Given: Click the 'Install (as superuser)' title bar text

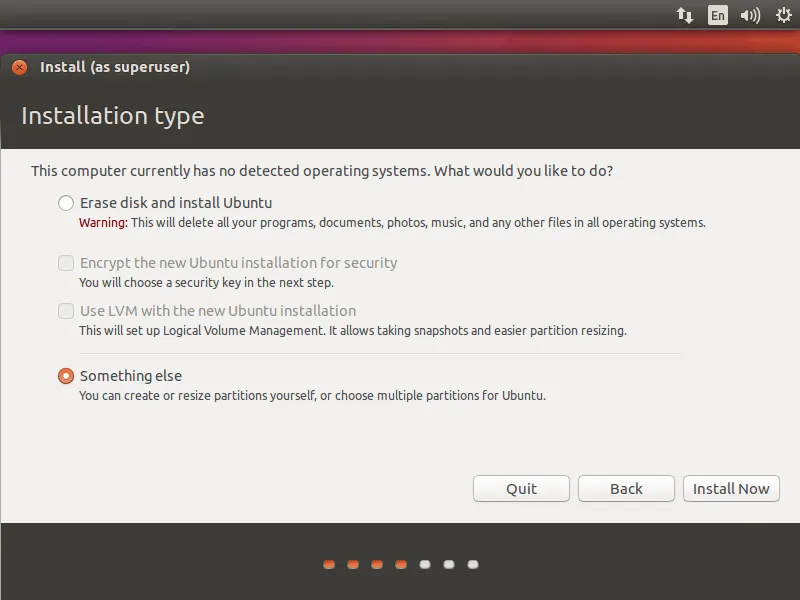Looking at the screenshot, I should tap(115, 67).
